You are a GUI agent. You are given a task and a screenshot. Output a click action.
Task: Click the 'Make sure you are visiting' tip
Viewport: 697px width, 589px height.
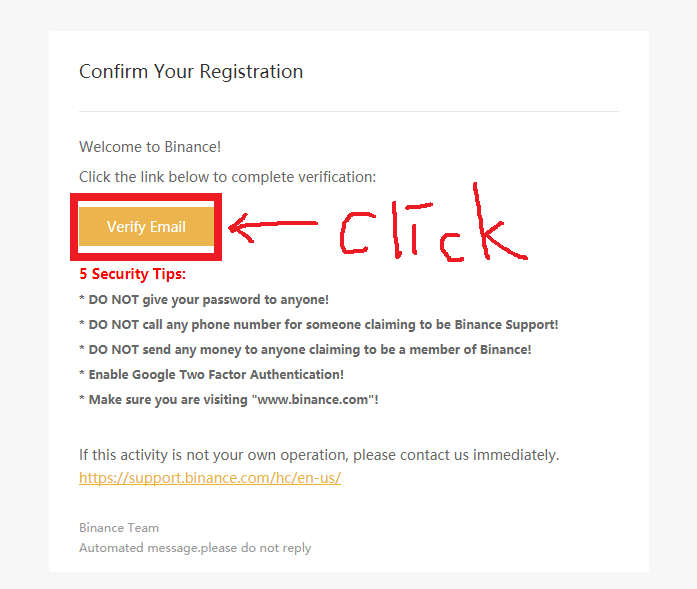(229, 399)
